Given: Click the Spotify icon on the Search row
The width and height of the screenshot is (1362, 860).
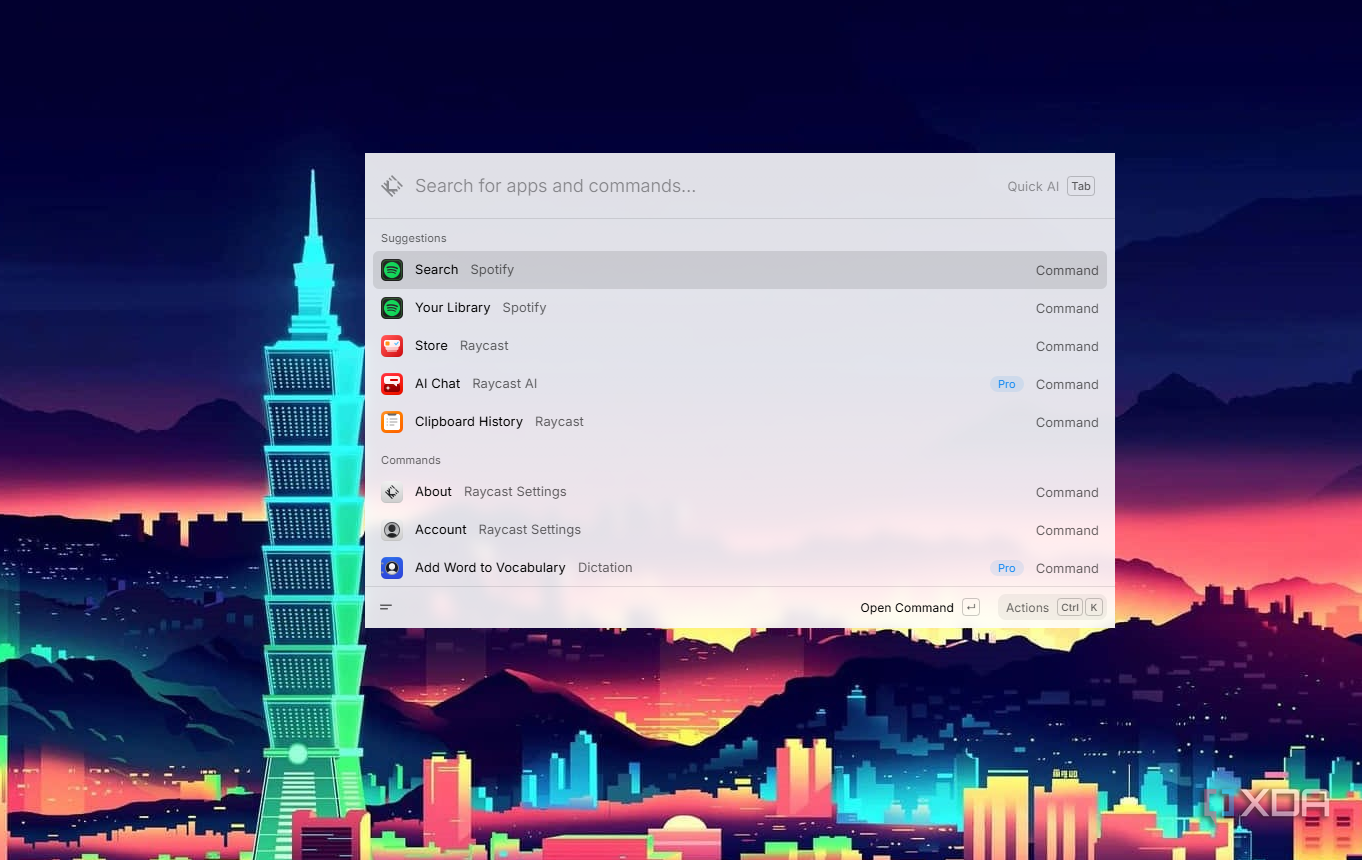Looking at the screenshot, I should click(x=392, y=270).
